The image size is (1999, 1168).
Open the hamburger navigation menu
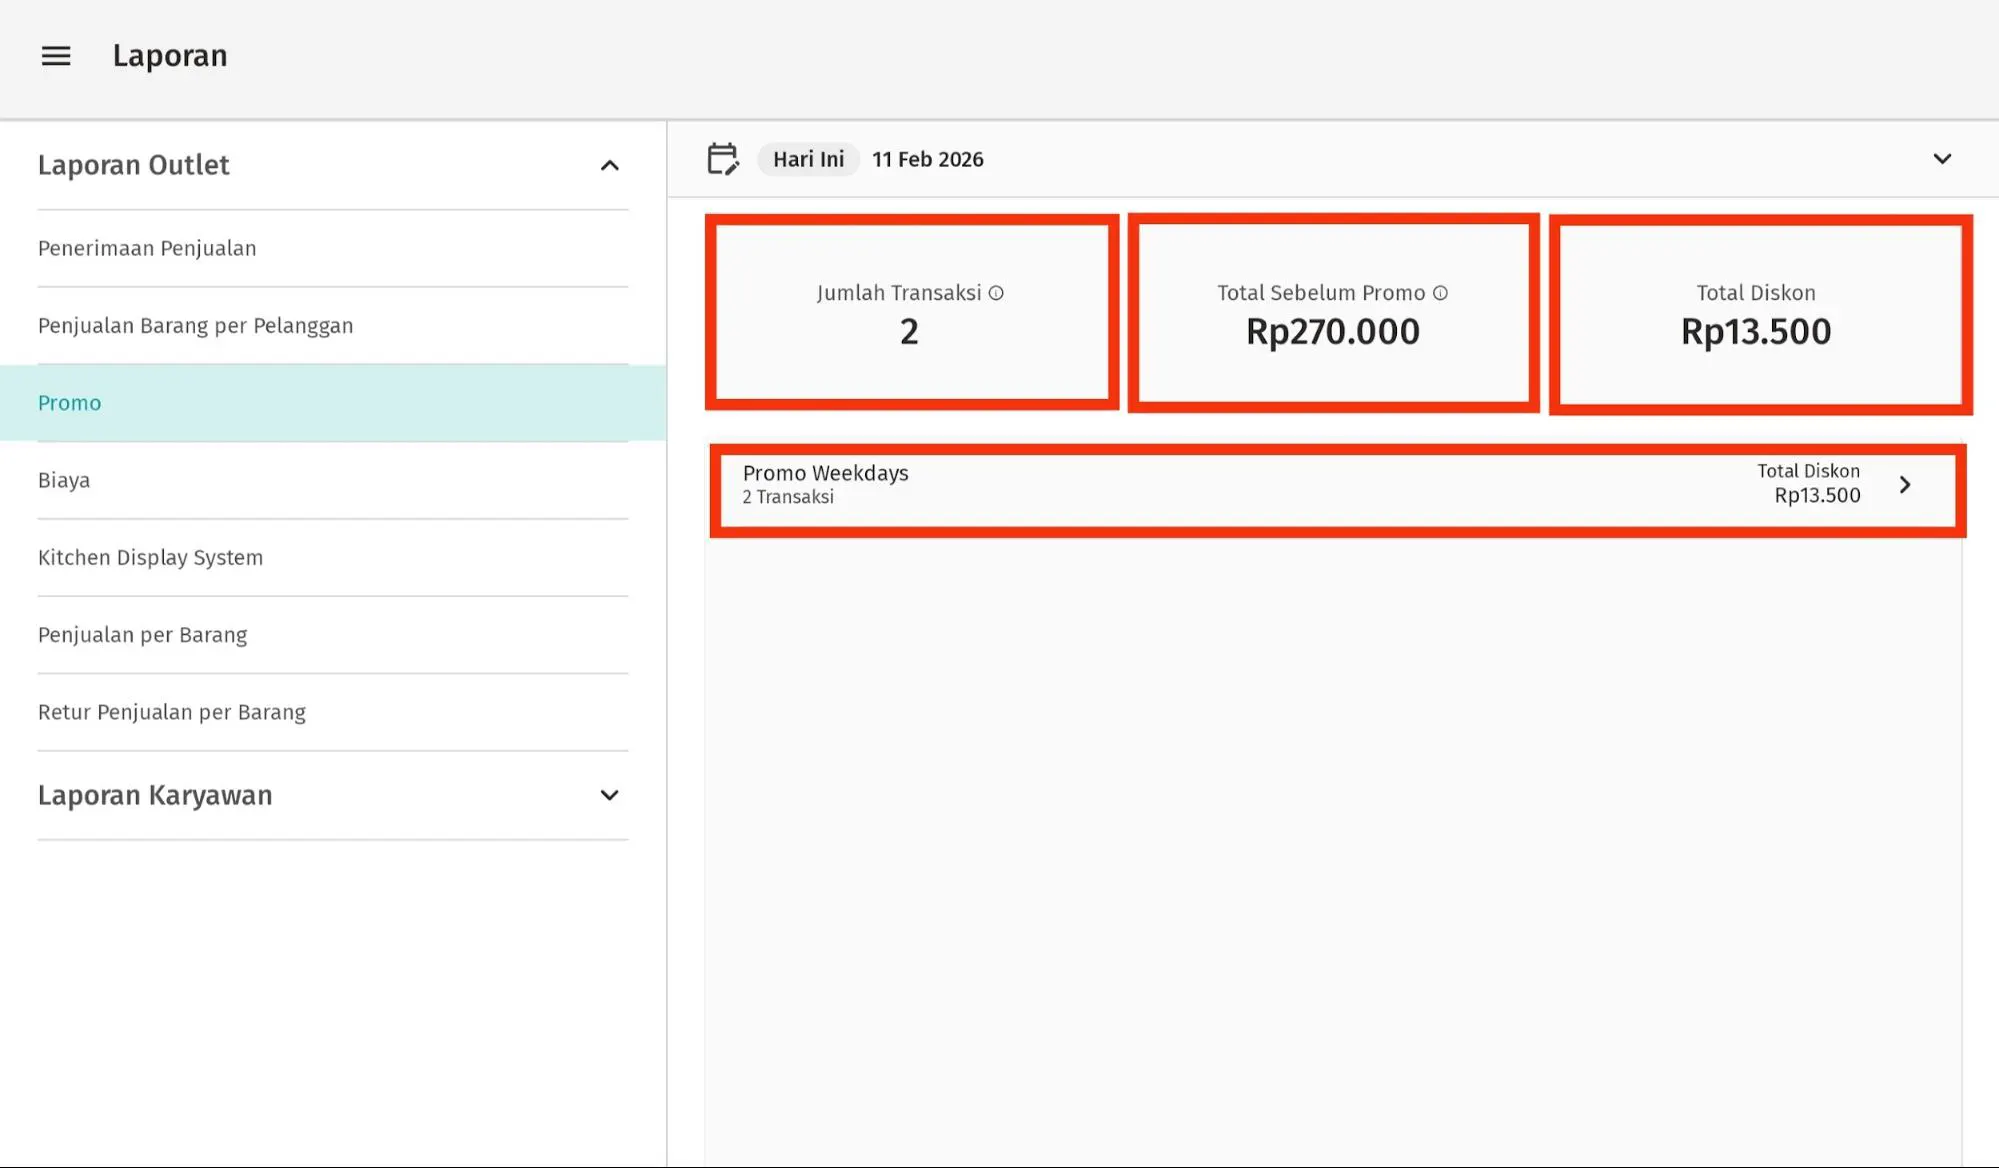(56, 56)
